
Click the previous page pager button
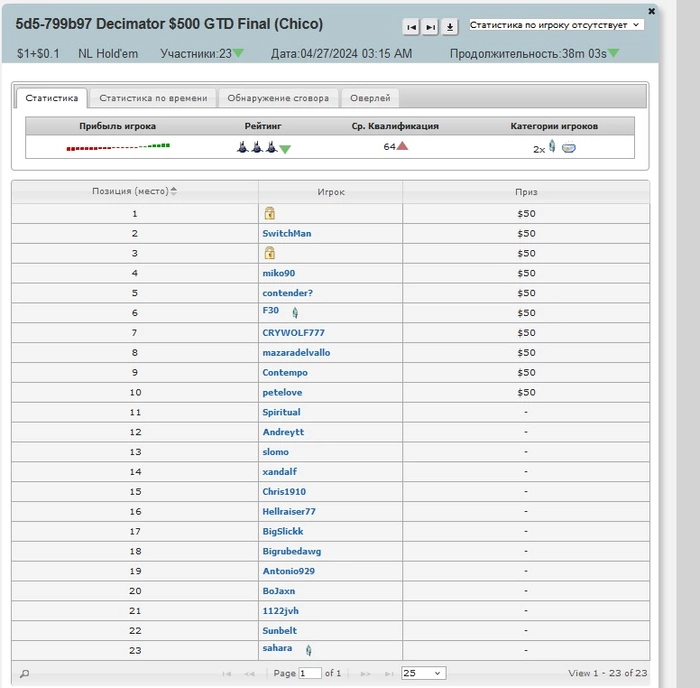tap(250, 673)
